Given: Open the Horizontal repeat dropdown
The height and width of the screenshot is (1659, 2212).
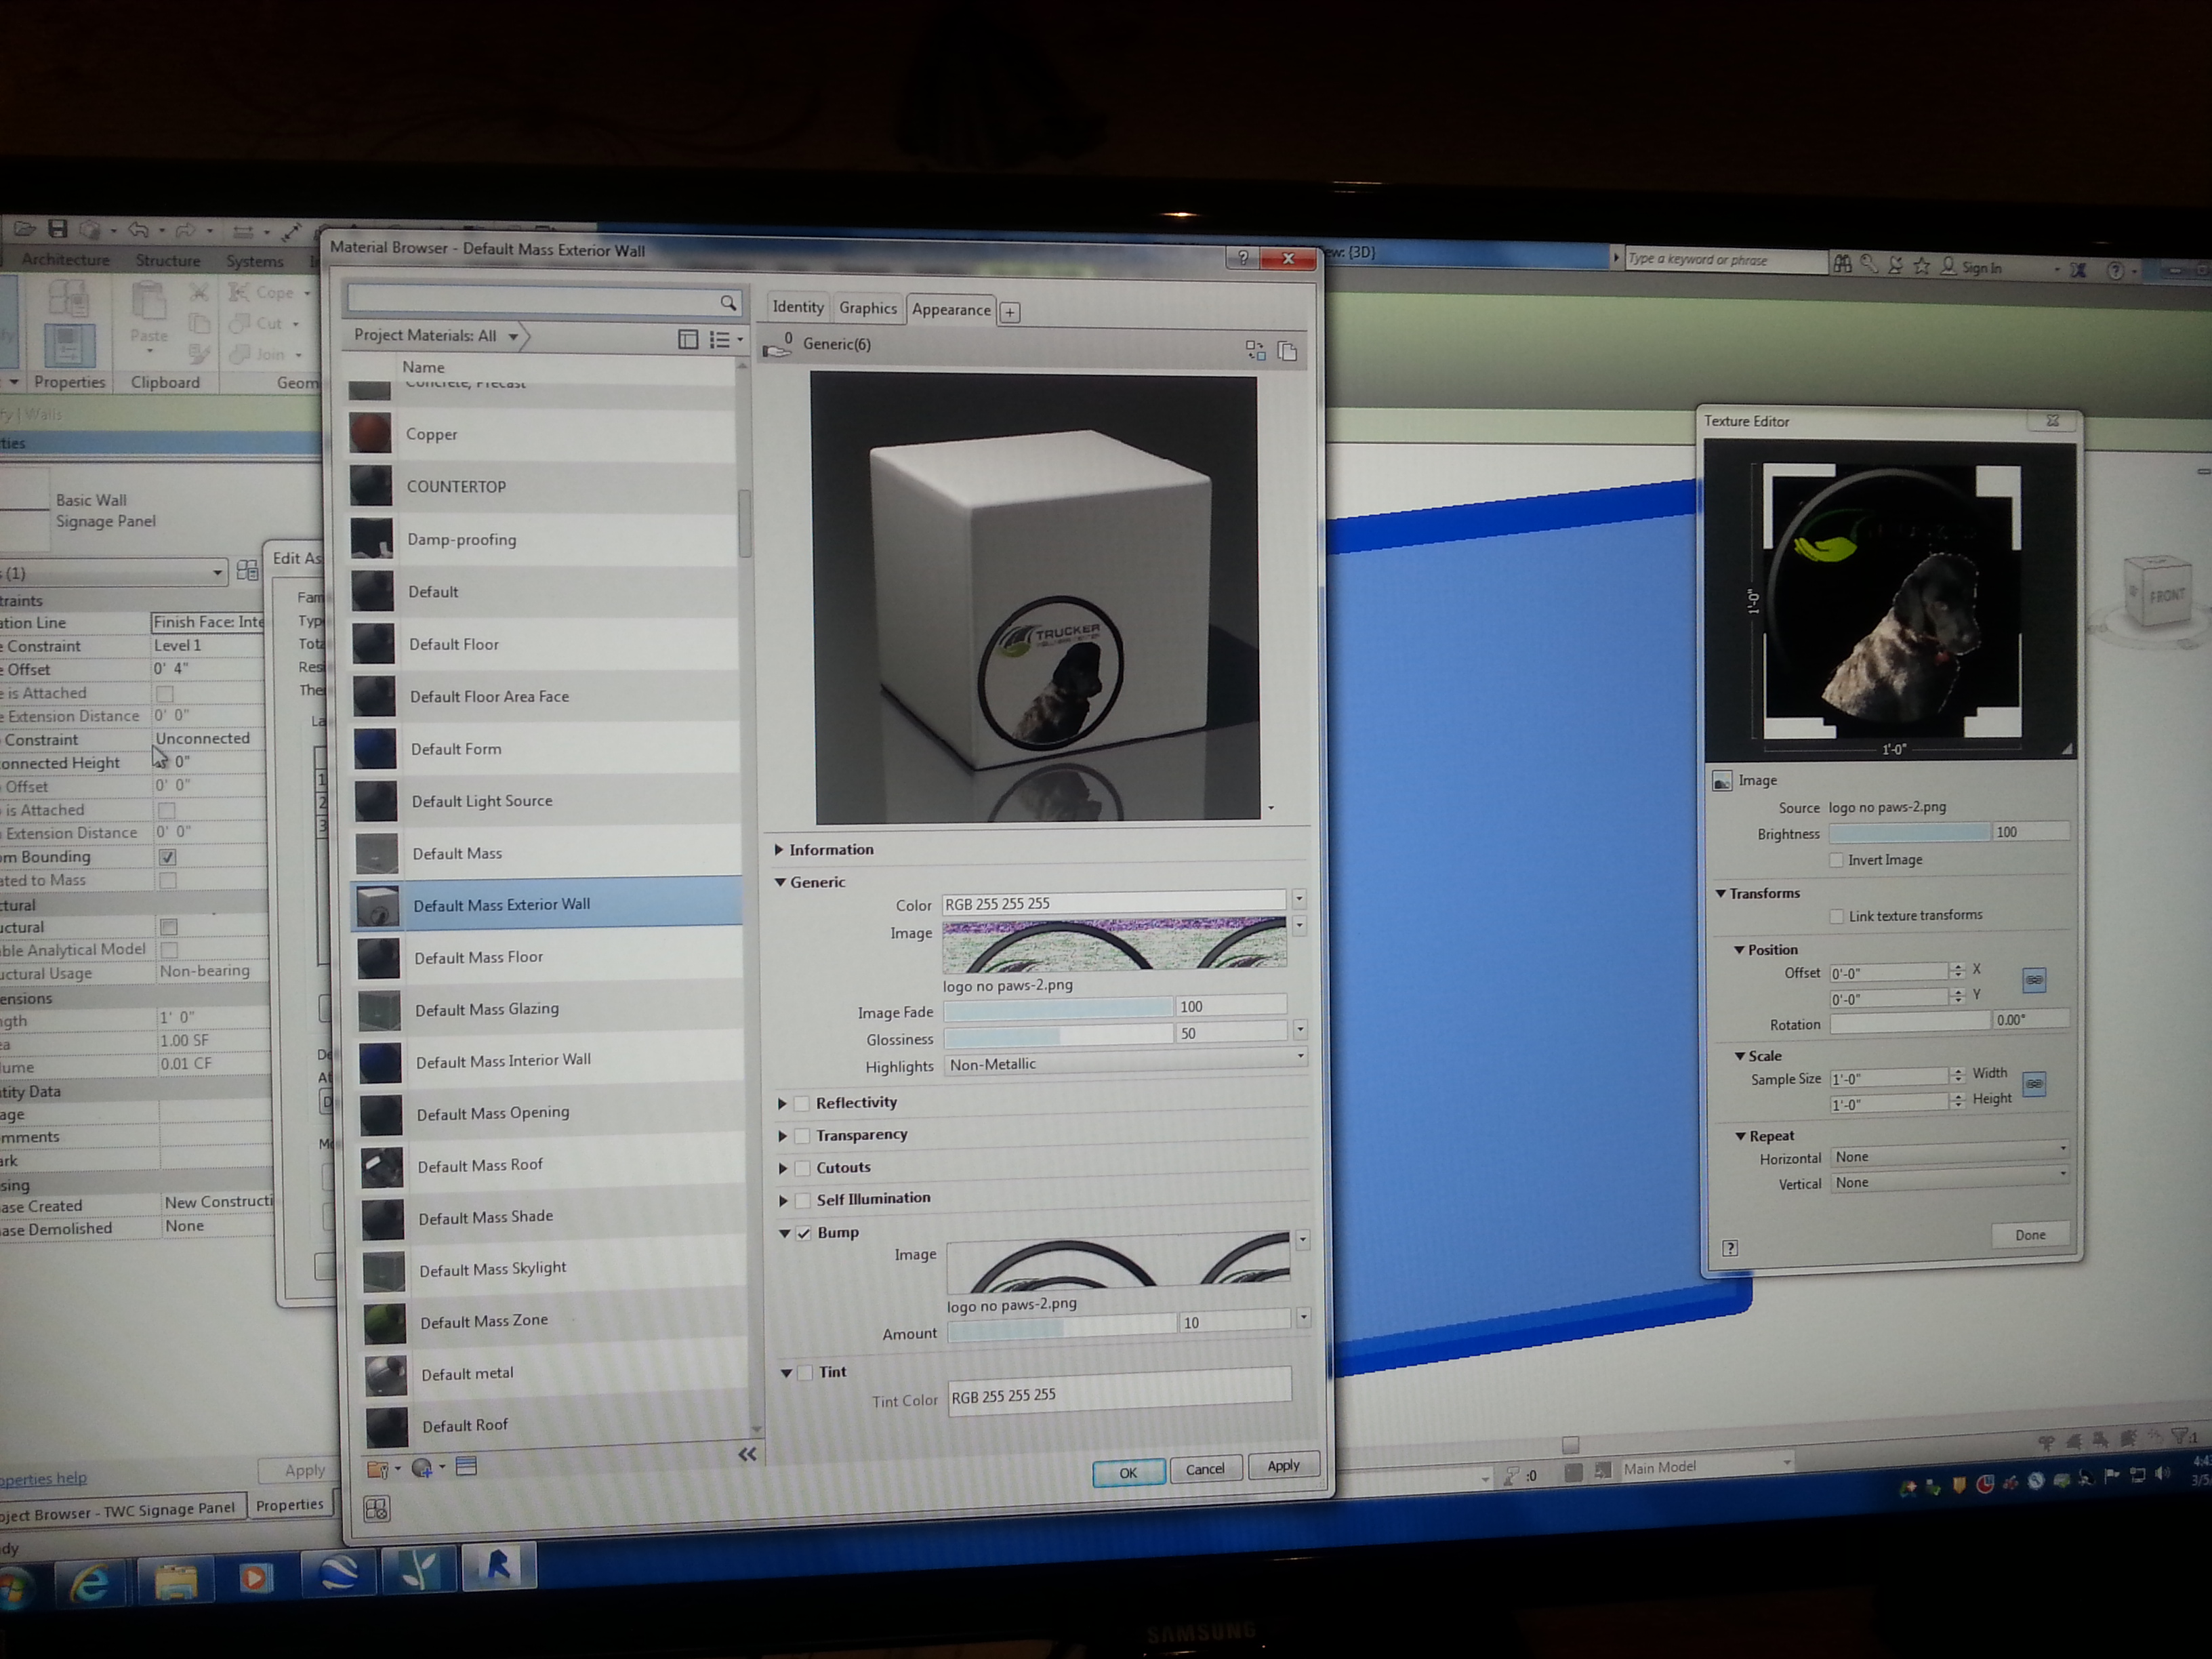Looking at the screenshot, I should 1948,1157.
